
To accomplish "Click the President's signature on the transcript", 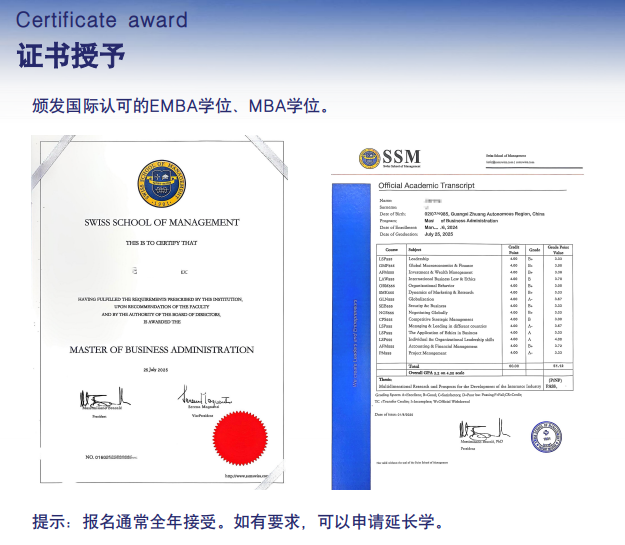I will point(484,430).
